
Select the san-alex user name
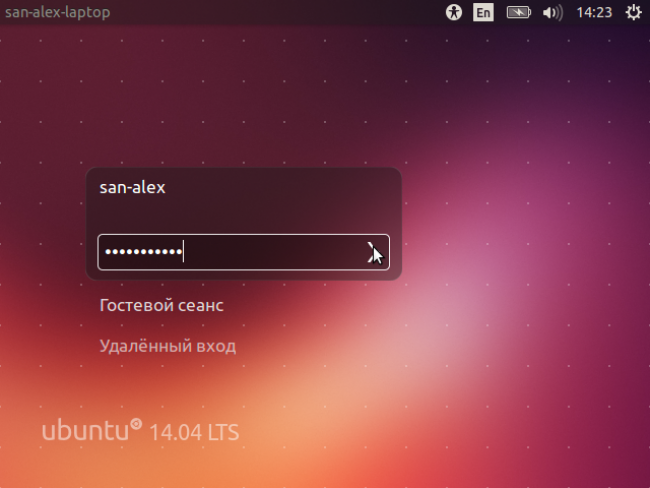pyautogui.click(x=132, y=187)
